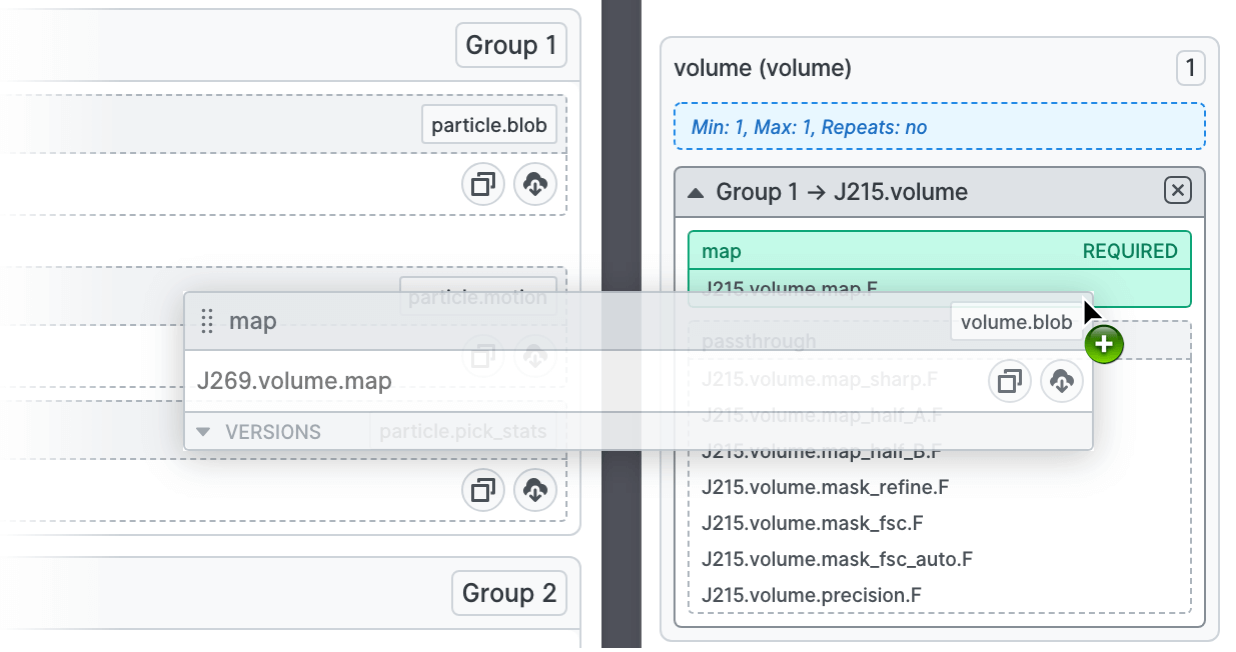This screenshot has width=1236, height=652.
Task: Click the volume input count badge
Action: 1190,69
